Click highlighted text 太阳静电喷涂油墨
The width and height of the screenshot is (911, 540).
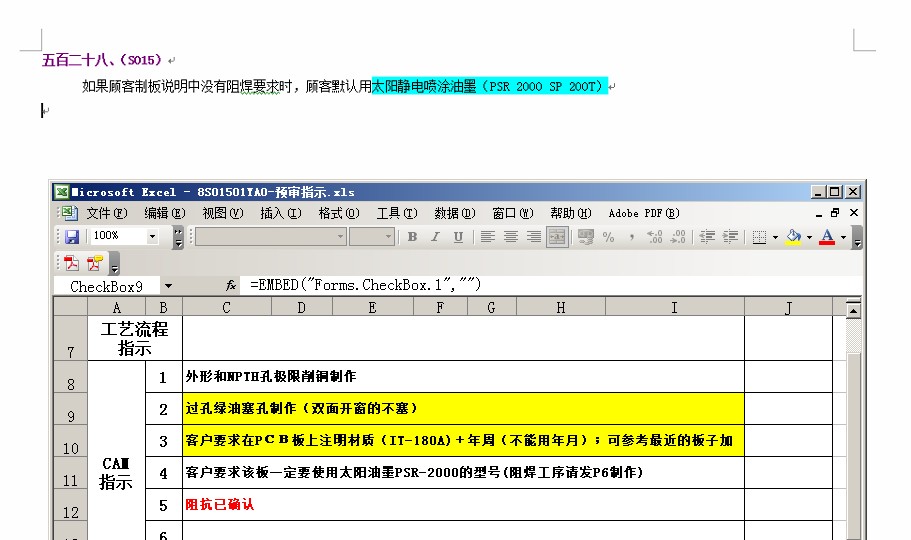(424, 86)
